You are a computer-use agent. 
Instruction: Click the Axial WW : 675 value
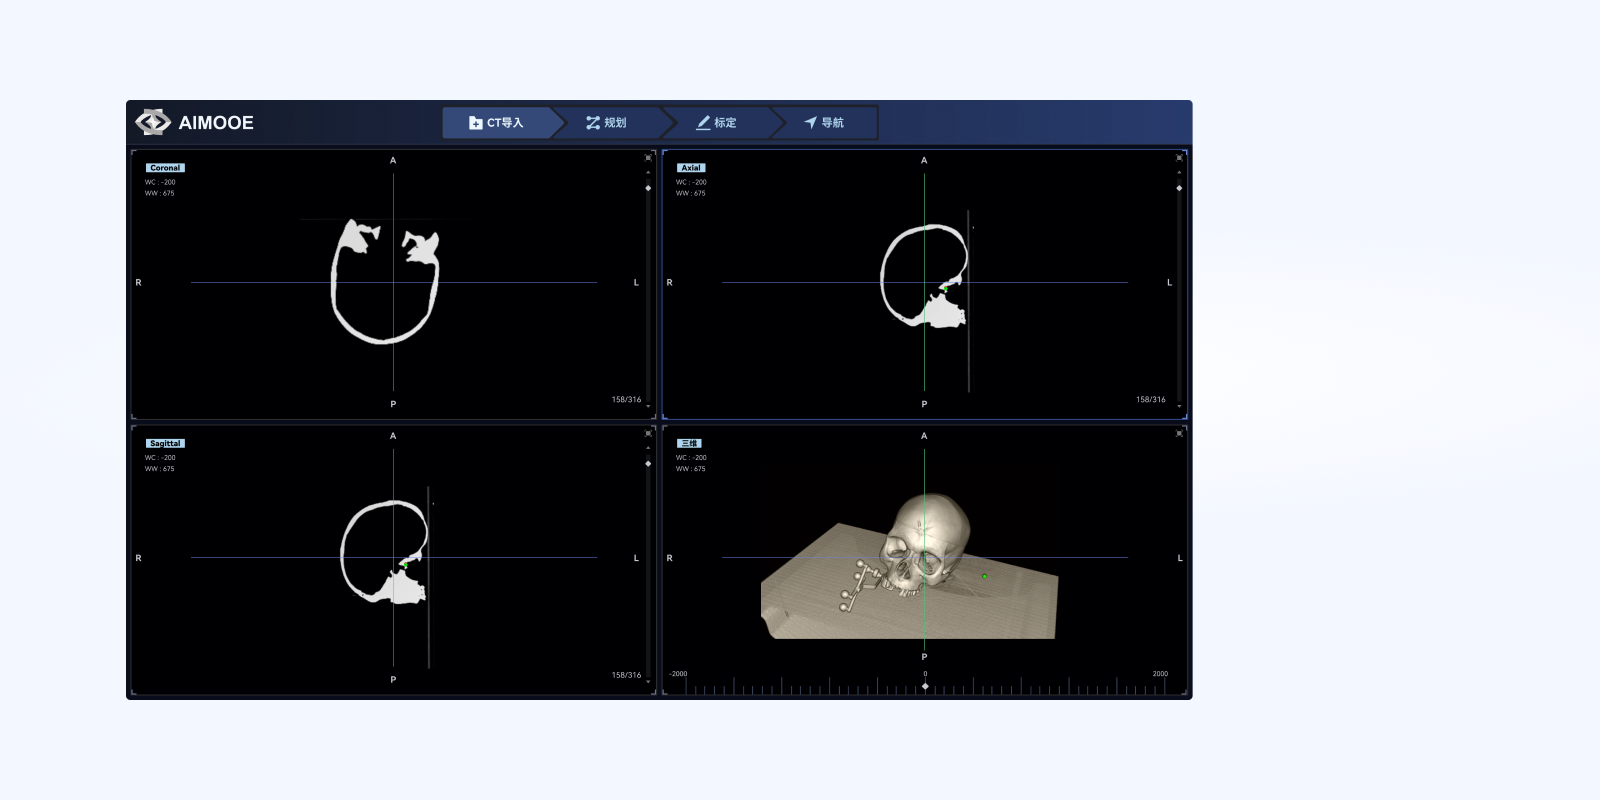tap(690, 193)
